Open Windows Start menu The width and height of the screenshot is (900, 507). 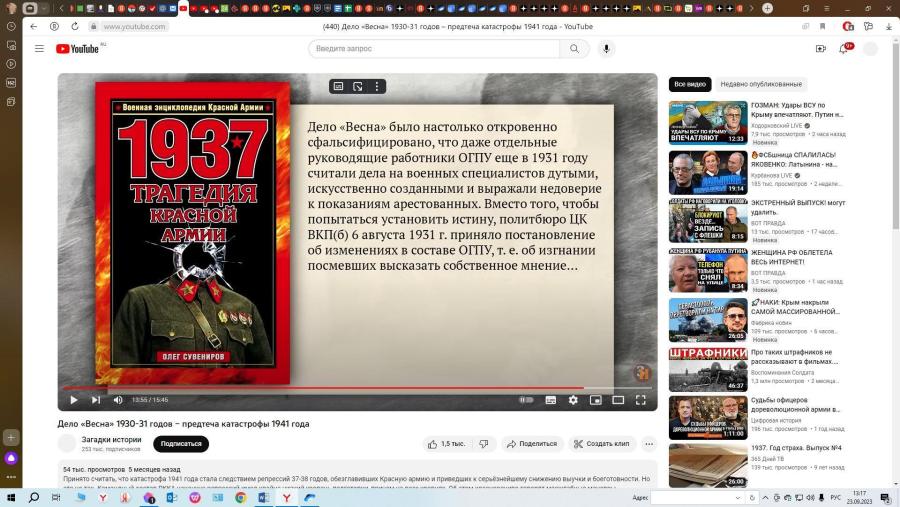[11, 498]
